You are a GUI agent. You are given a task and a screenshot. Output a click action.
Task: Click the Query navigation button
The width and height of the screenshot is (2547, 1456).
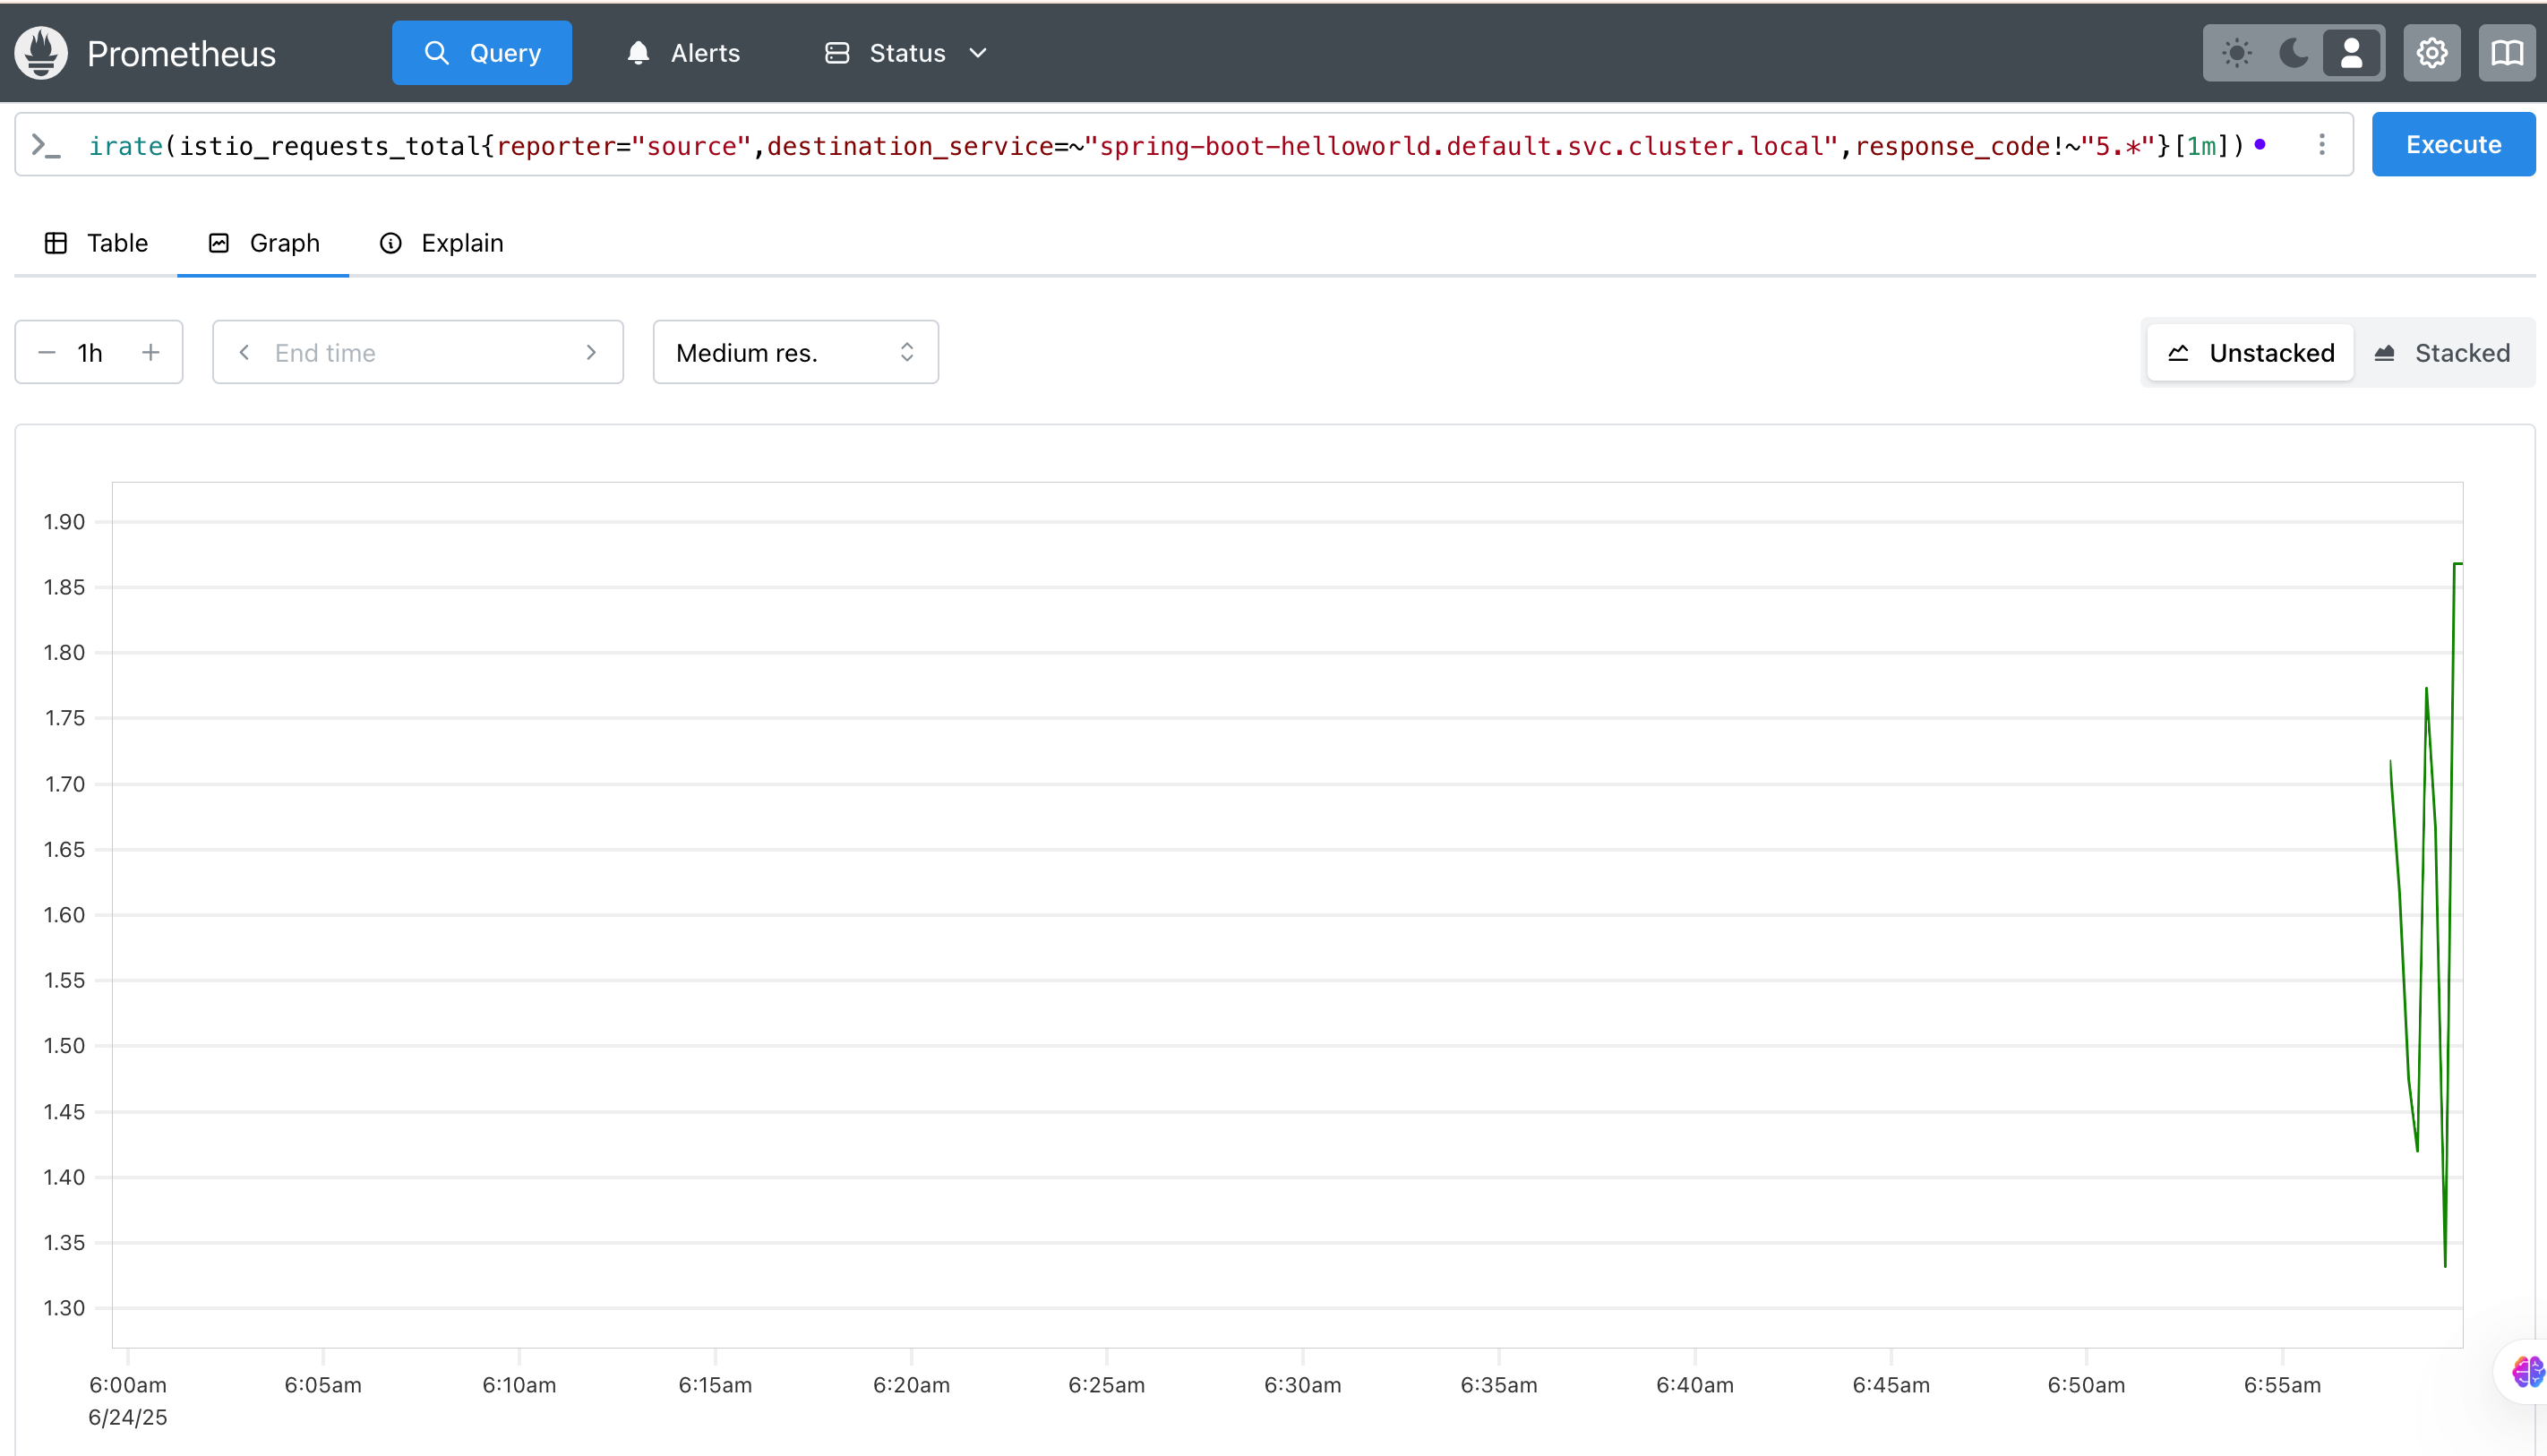click(x=482, y=53)
